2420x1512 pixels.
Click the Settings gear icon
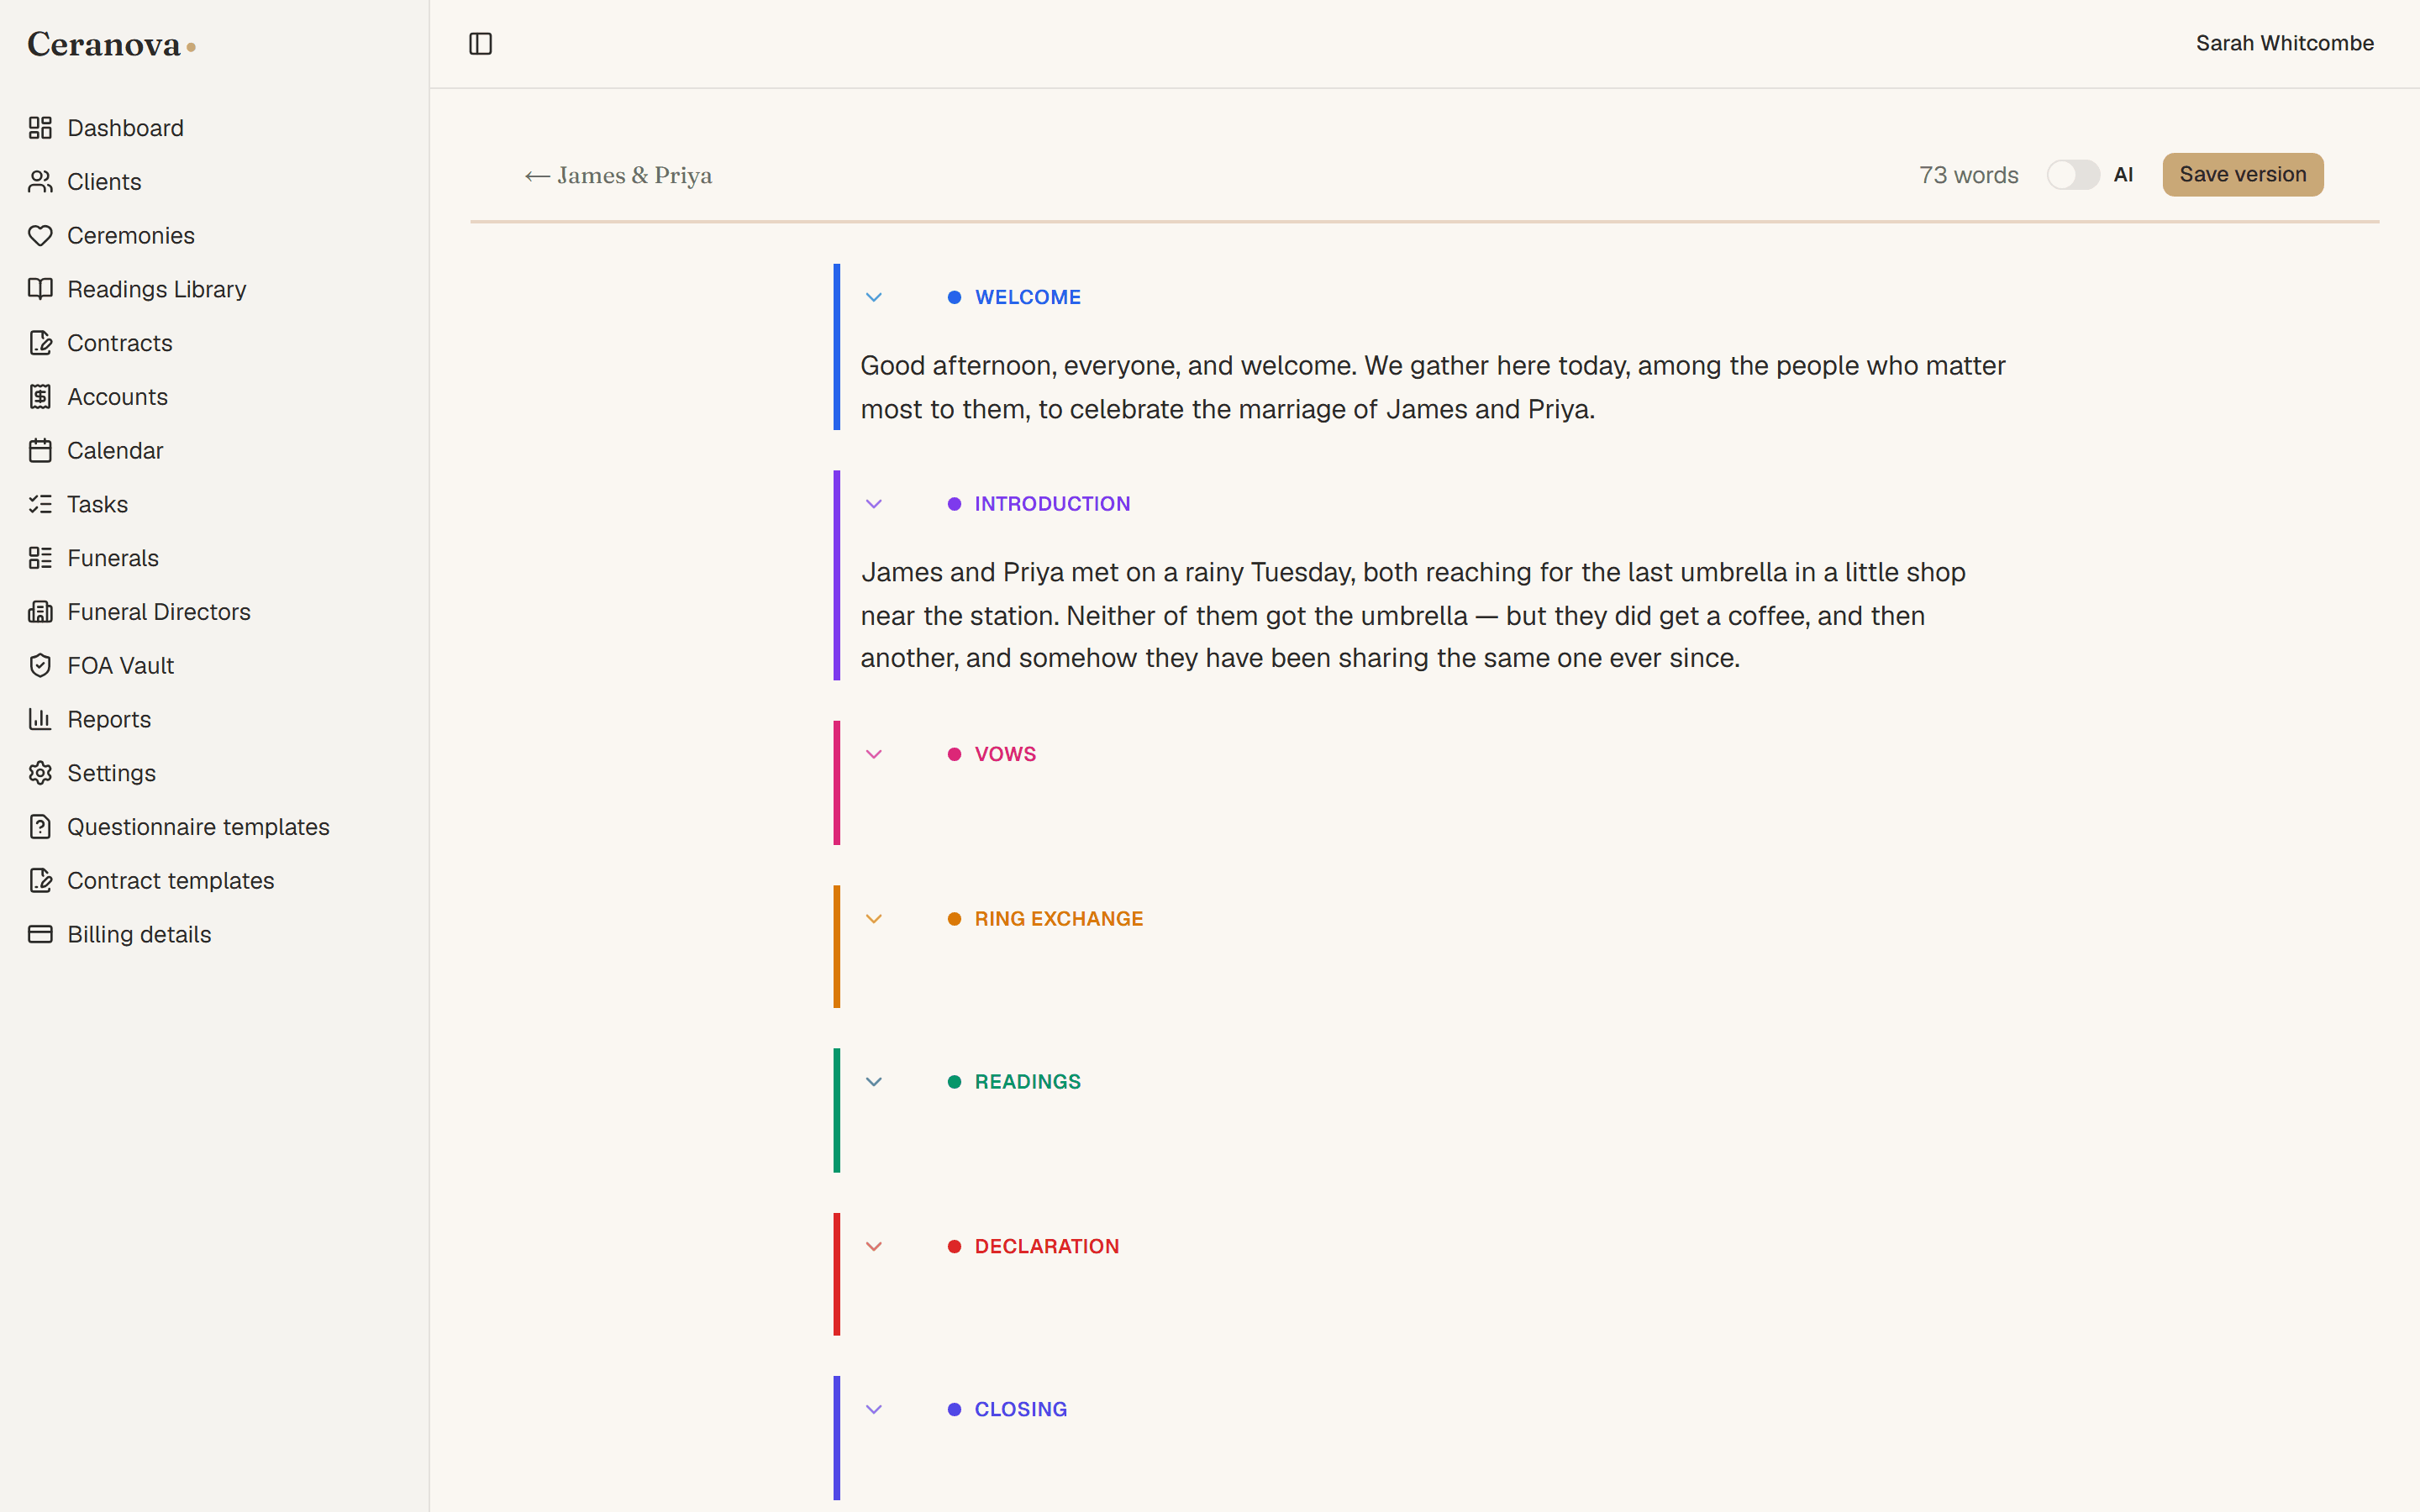tap(40, 773)
